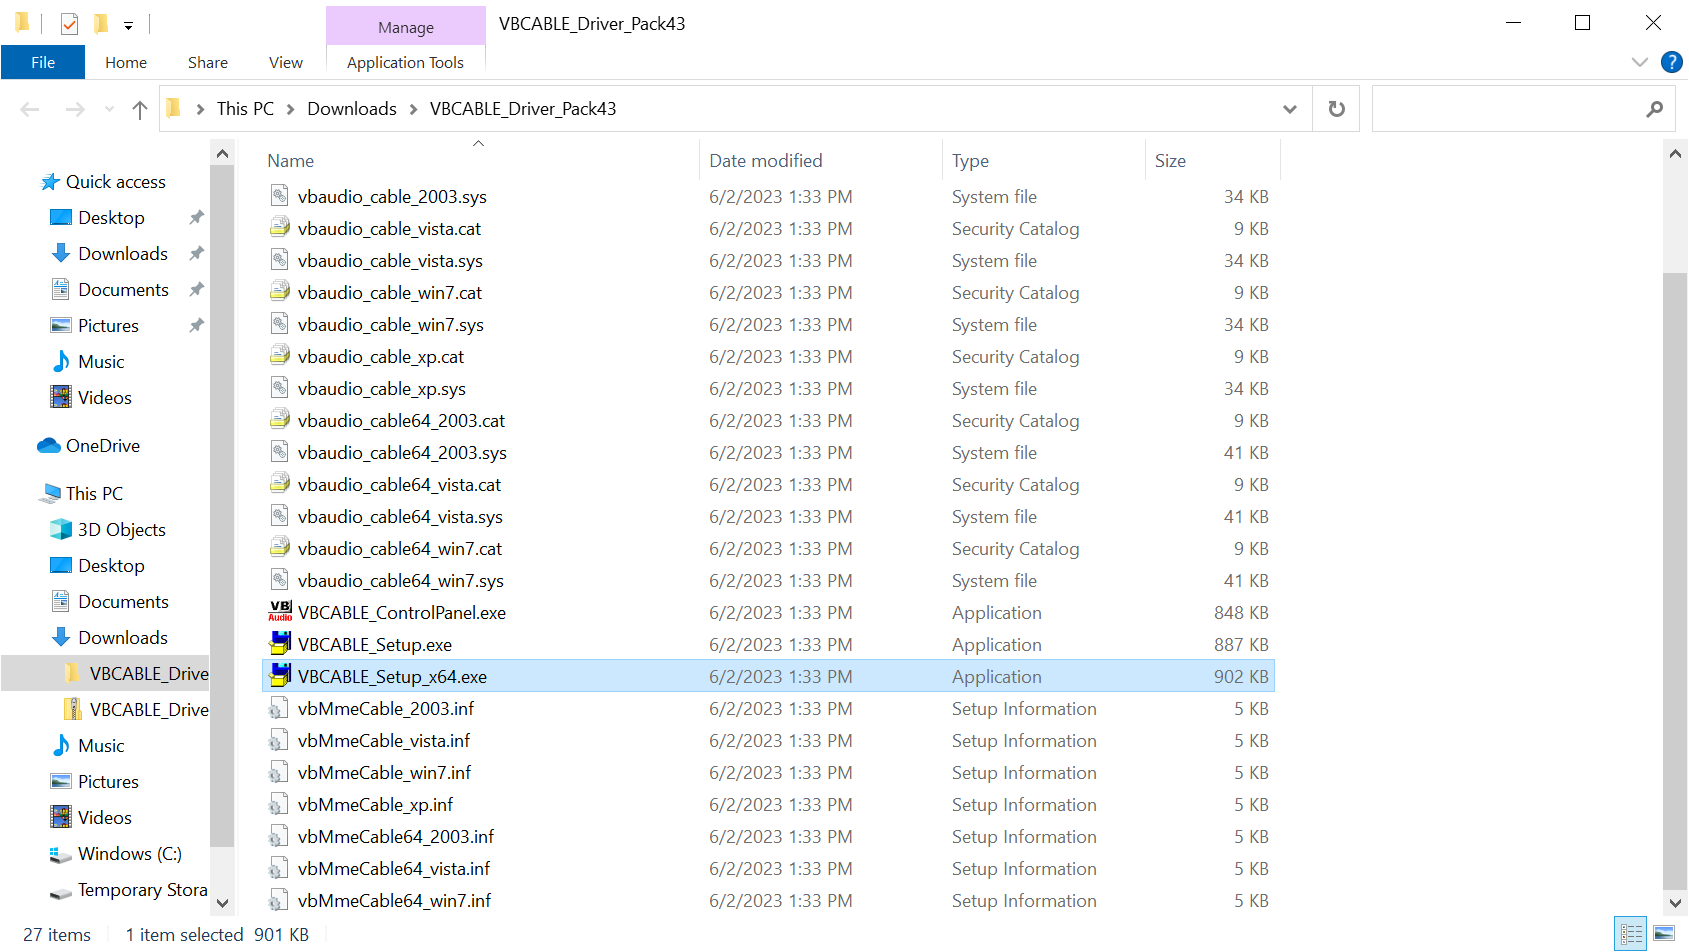Switch to Details view layout icon
Image resolution: width=1689 pixels, height=952 pixels.
point(1631,934)
